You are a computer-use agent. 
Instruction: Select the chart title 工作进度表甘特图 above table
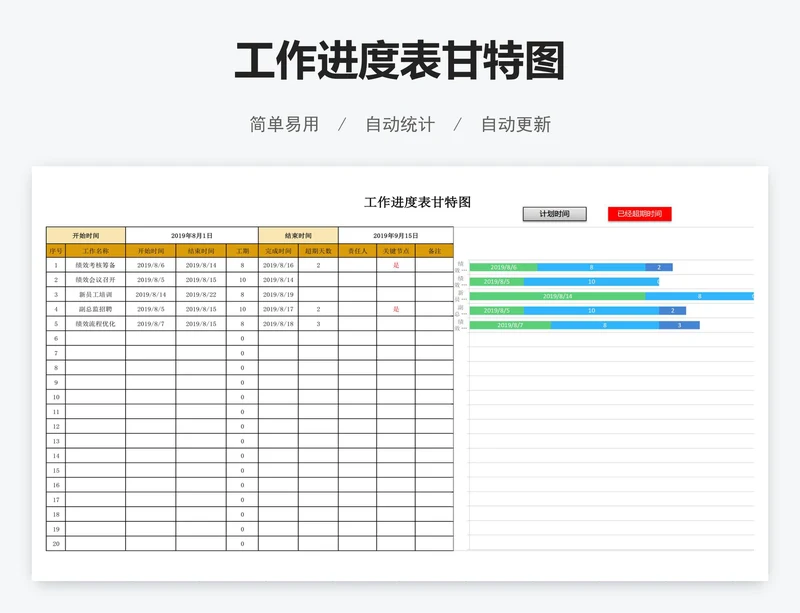[417, 202]
